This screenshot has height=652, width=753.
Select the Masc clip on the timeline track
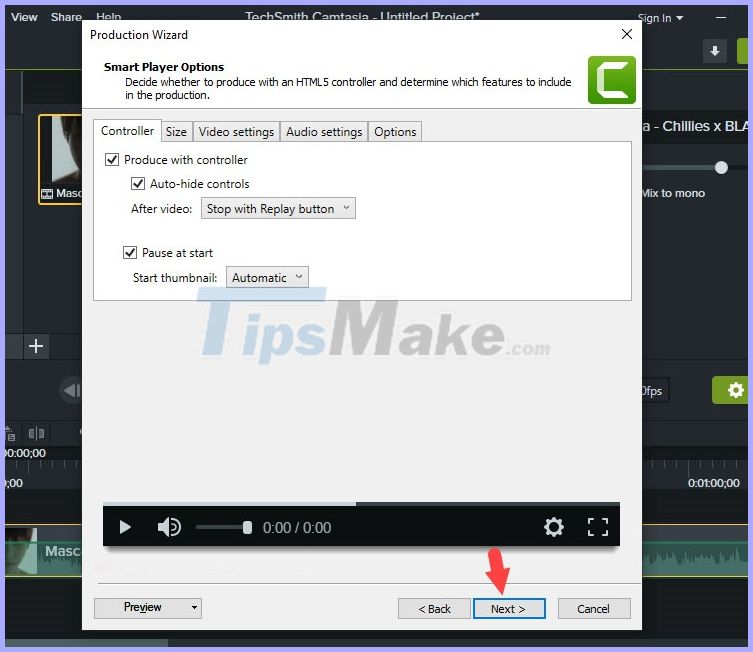click(43, 551)
